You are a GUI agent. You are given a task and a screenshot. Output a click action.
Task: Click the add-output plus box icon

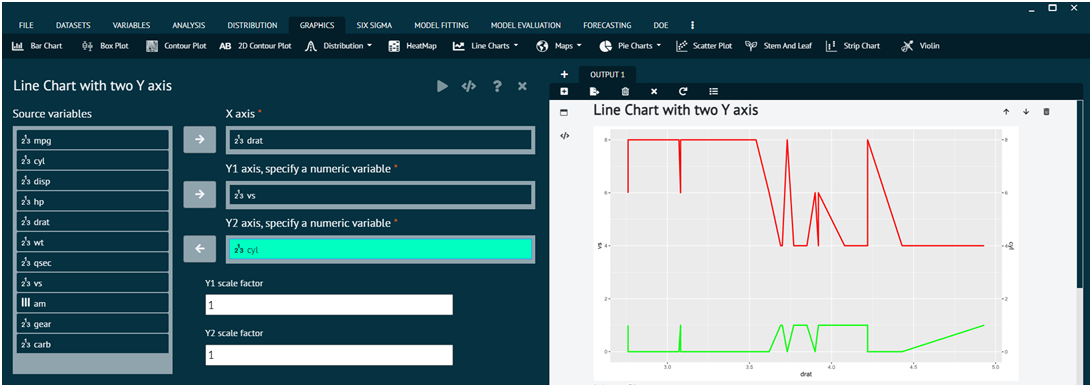pyautogui.click(x=564, y=91)
